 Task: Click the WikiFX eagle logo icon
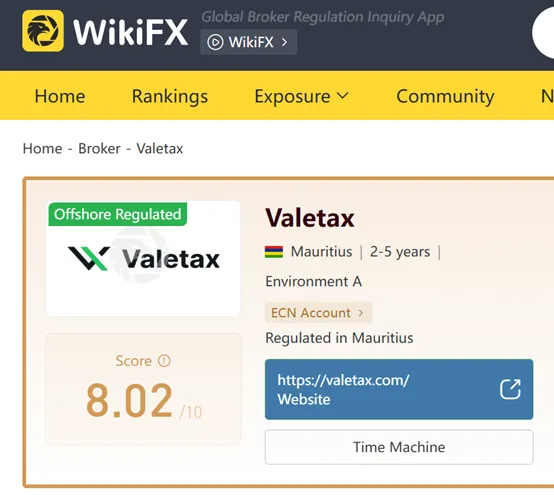pos(43,31)
